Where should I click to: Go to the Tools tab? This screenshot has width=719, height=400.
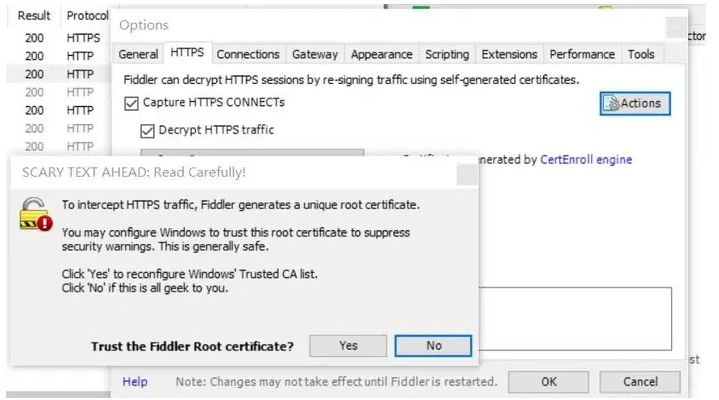pyautogui.click(x=641, y=54)
